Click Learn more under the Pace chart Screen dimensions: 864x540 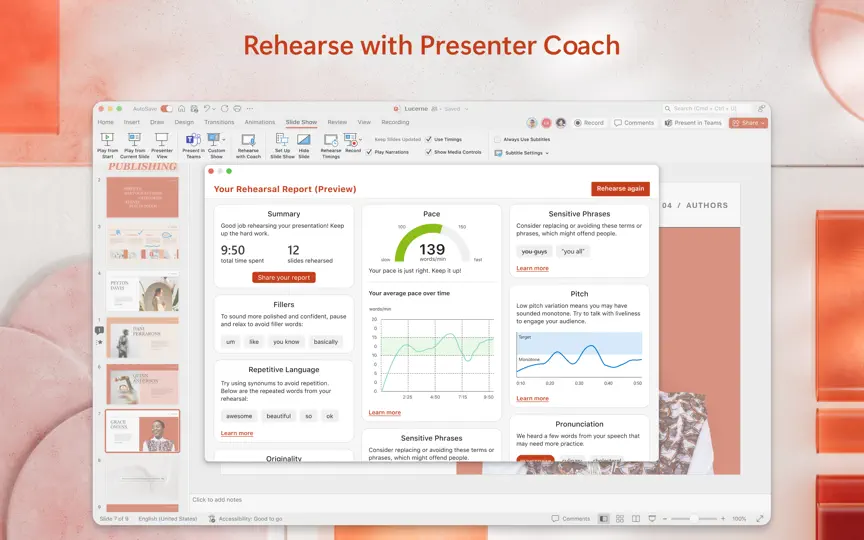pyautogui.click(x=385, y=413)
